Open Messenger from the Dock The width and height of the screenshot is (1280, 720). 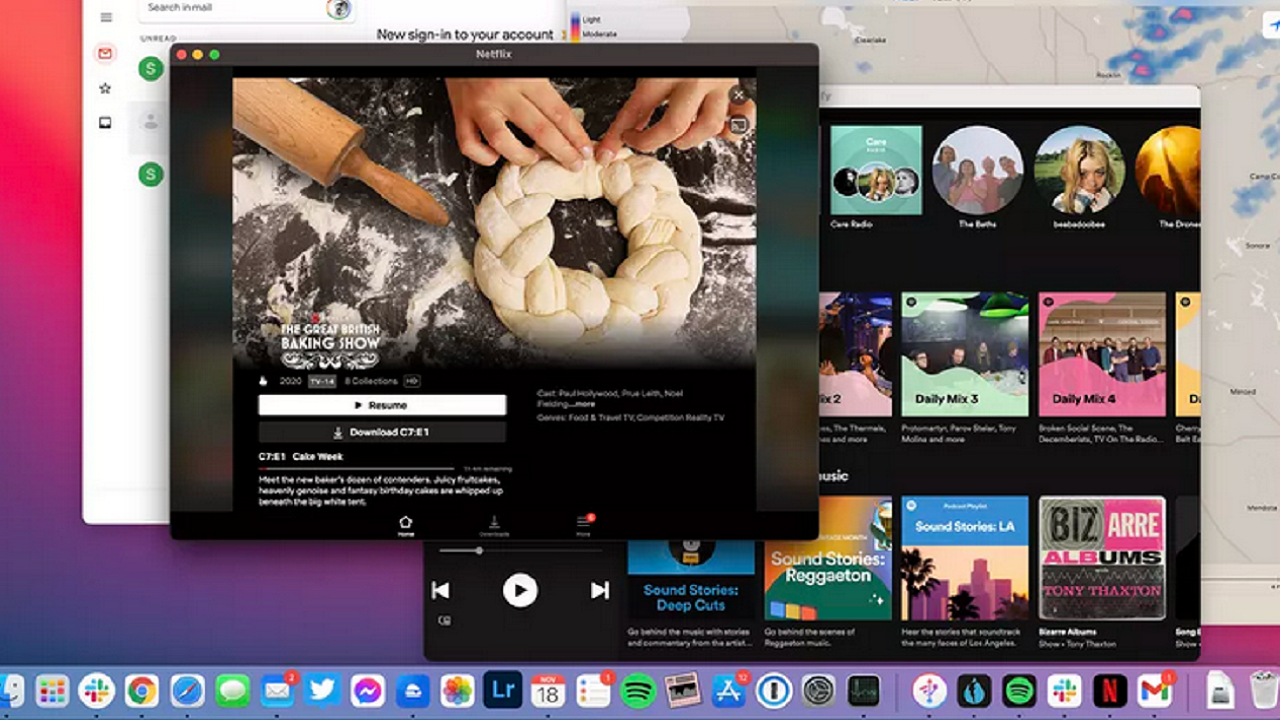click(367, 690)
